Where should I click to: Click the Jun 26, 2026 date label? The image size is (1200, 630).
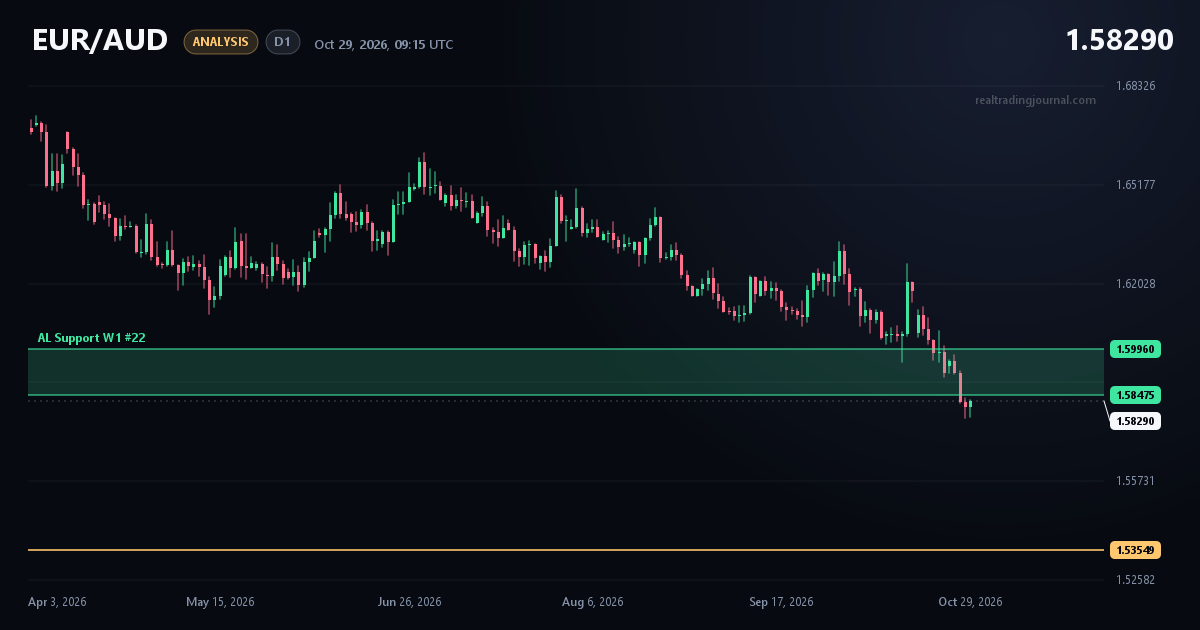pos(409,602)
